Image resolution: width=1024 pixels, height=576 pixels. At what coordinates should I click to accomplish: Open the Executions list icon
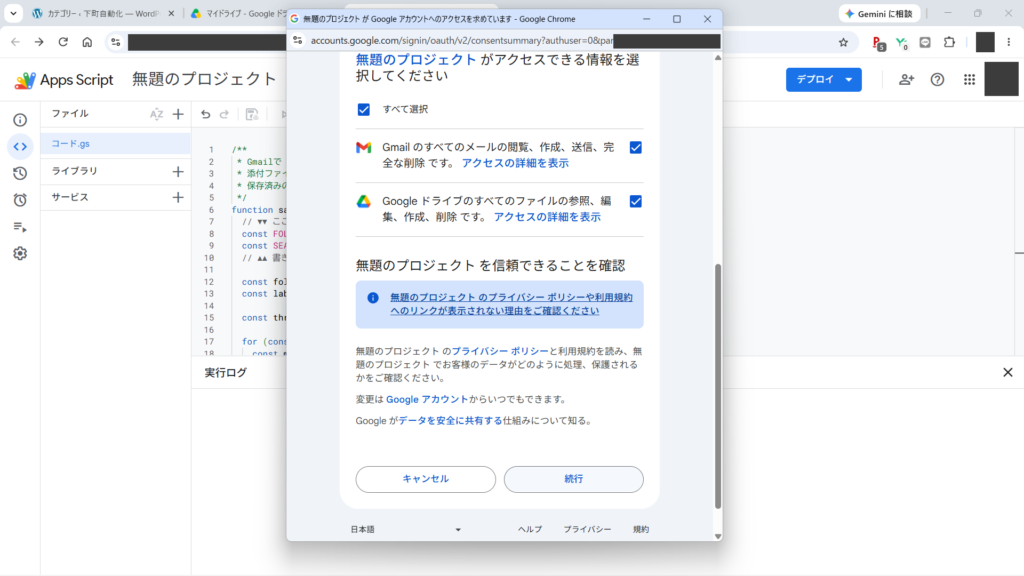tap(20, 227)
